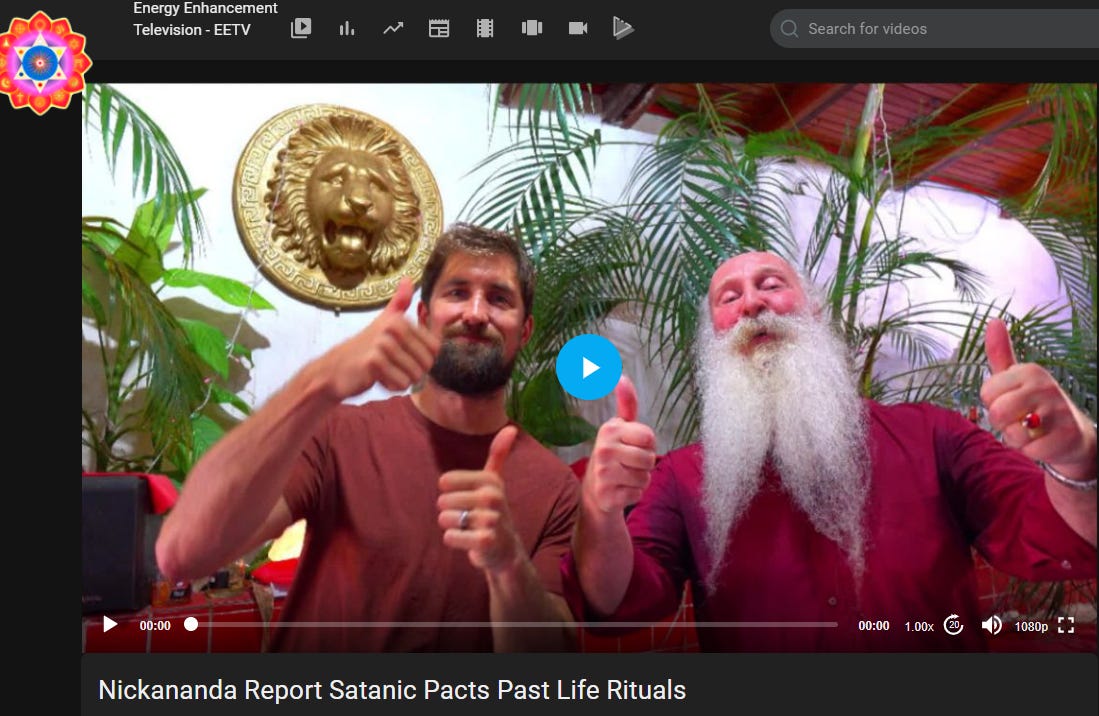Toggle fullscreen mode for the video
This screenshot has height=716, width=1099.
(x=1066, y=625)
